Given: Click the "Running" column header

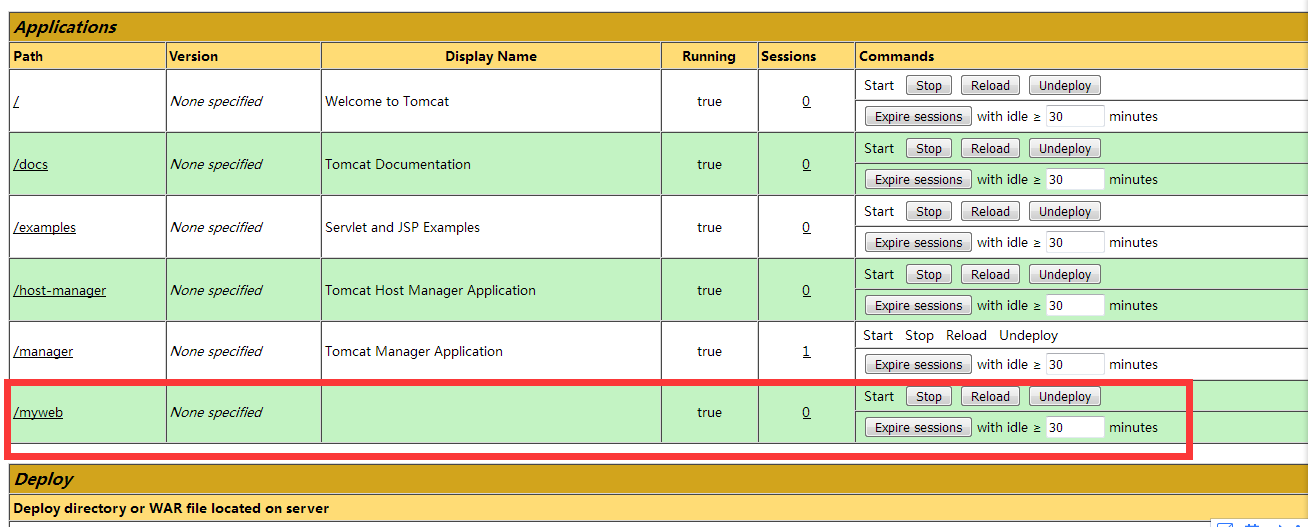Looking at the screenshot, I should coord(709,56).
